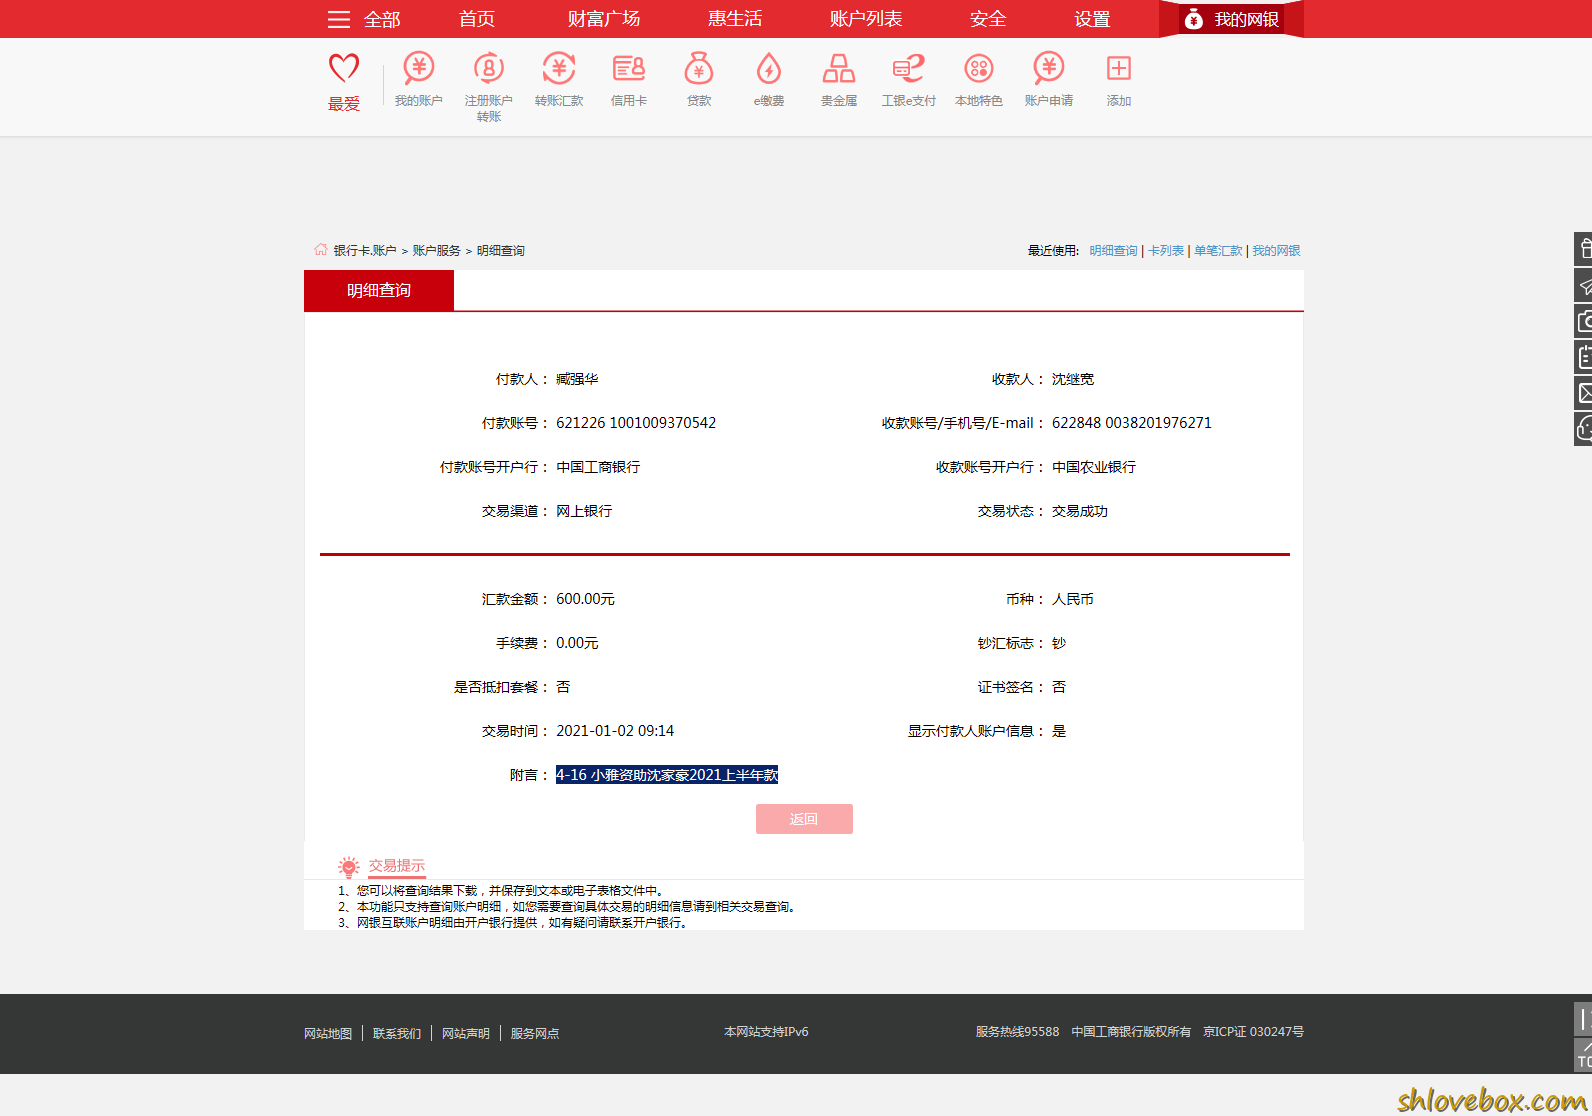
Task: Open the 设置 menu item
Action: pos(1092,19)
